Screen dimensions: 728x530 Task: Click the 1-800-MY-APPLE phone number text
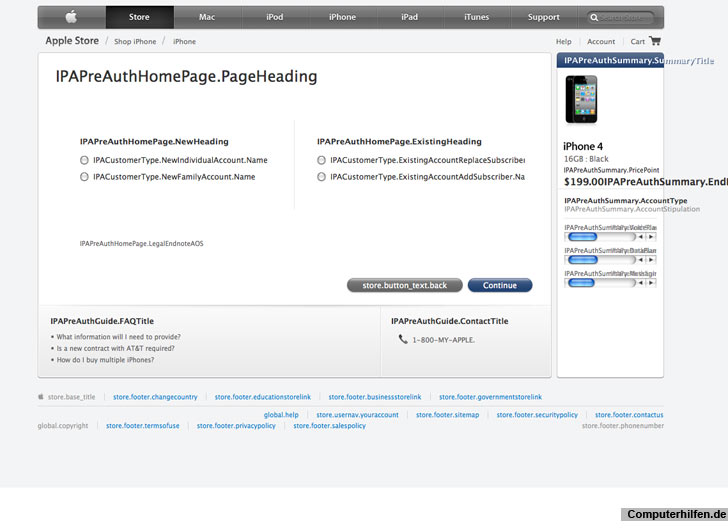[x=443, y=340]
